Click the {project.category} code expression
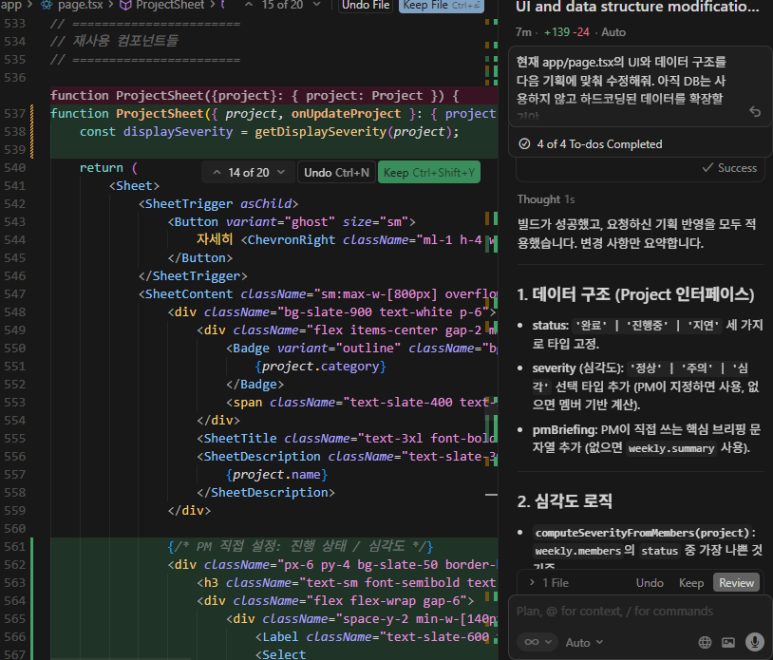This screenshot has width=773, height=660. click(x=320, y=366)
